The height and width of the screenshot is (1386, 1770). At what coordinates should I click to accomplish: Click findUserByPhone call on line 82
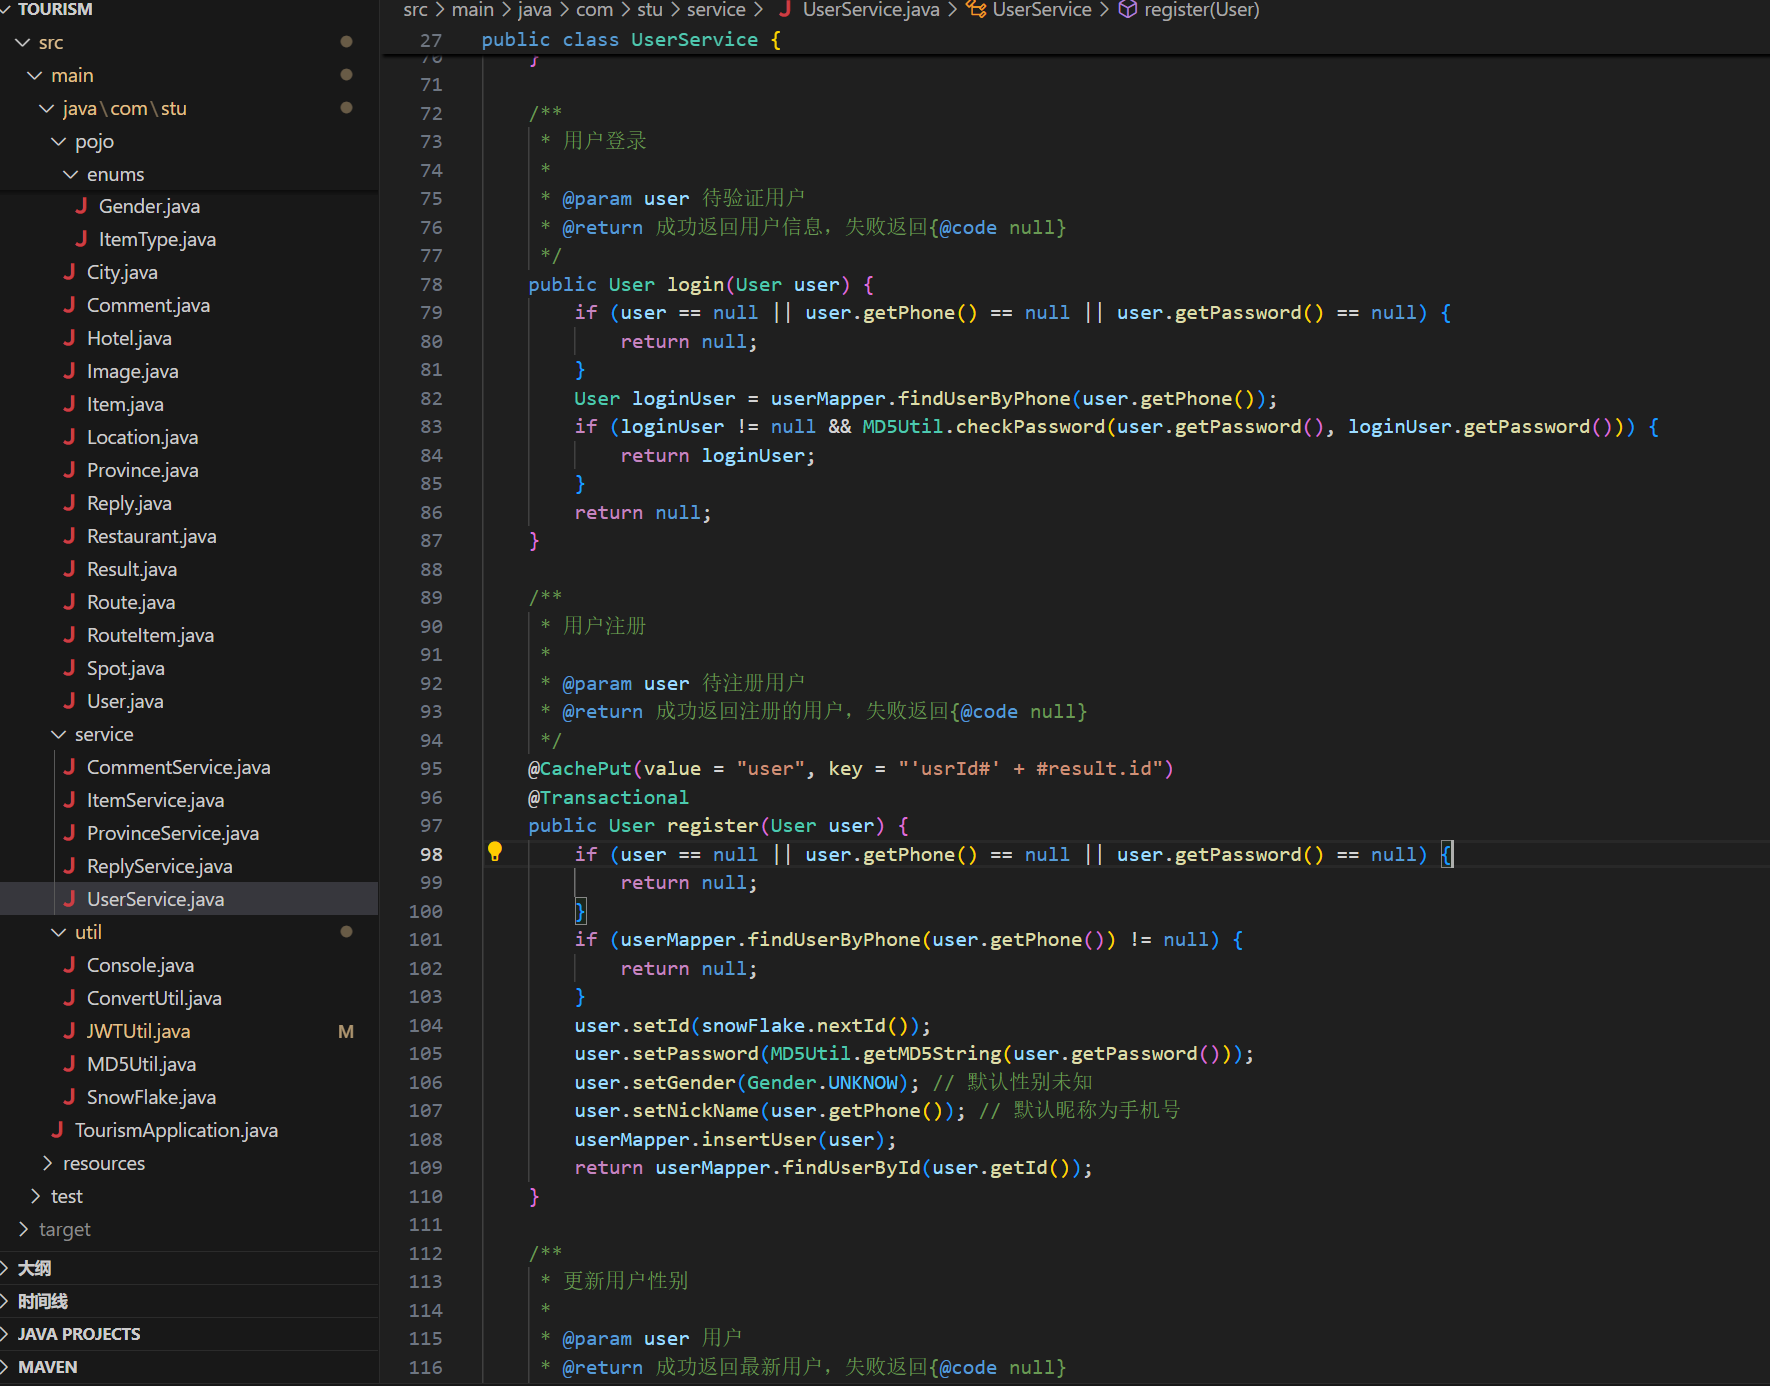(x=983, y=398)
